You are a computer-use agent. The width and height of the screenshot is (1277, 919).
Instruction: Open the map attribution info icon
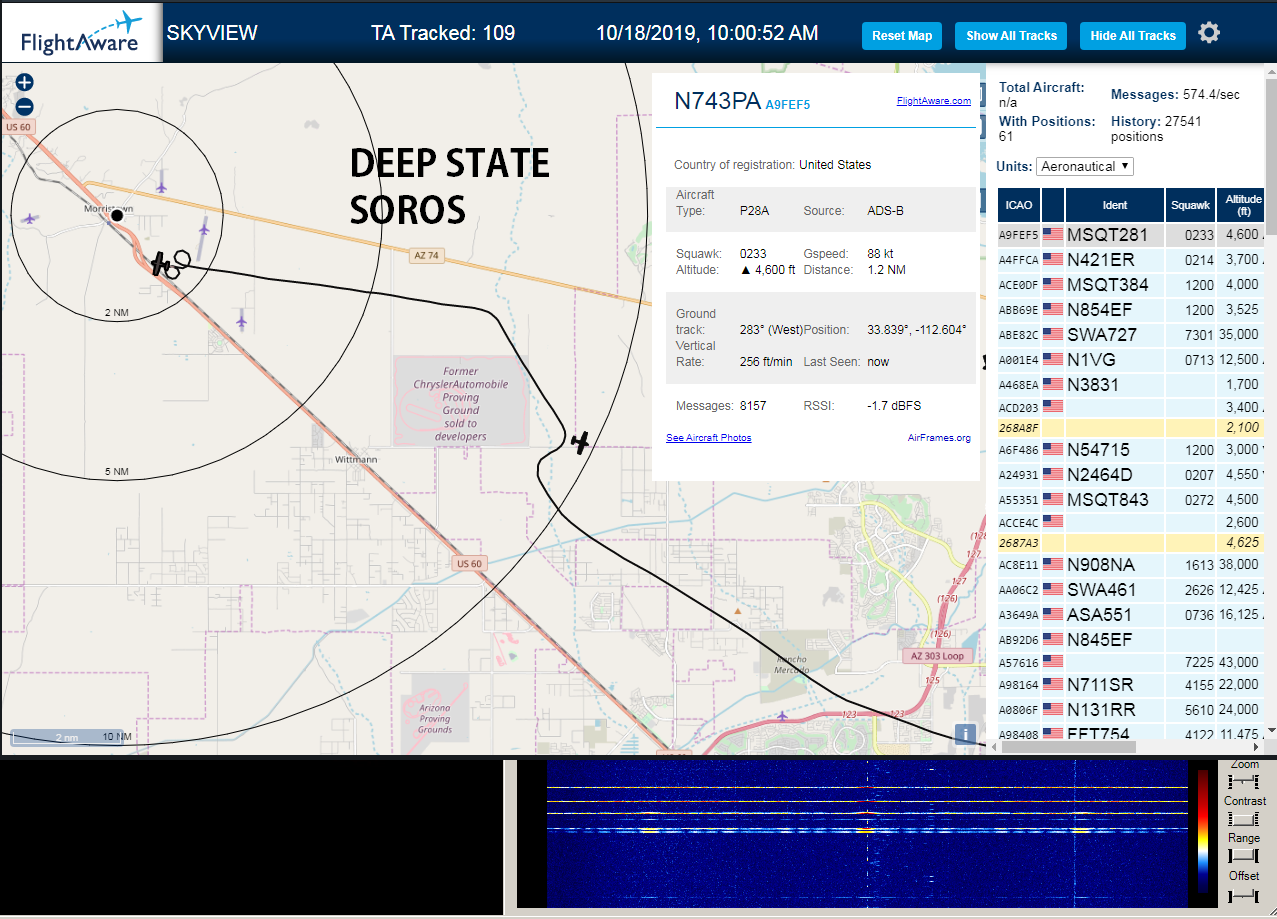[x=965, y=734]
